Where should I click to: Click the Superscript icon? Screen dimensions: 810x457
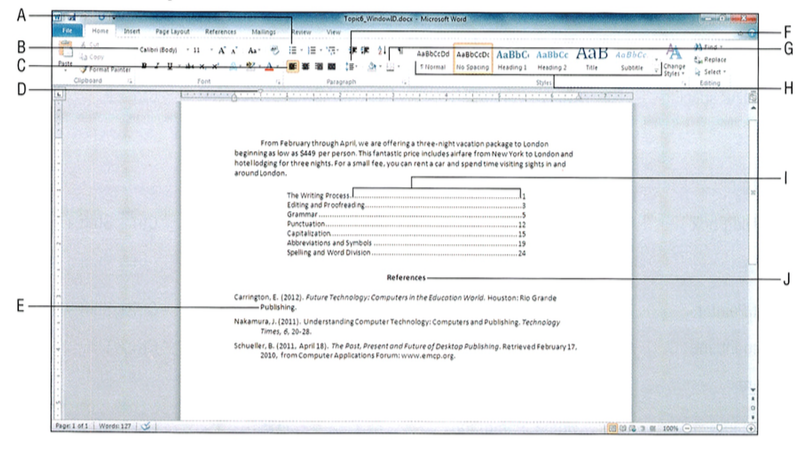click(215, 66)
